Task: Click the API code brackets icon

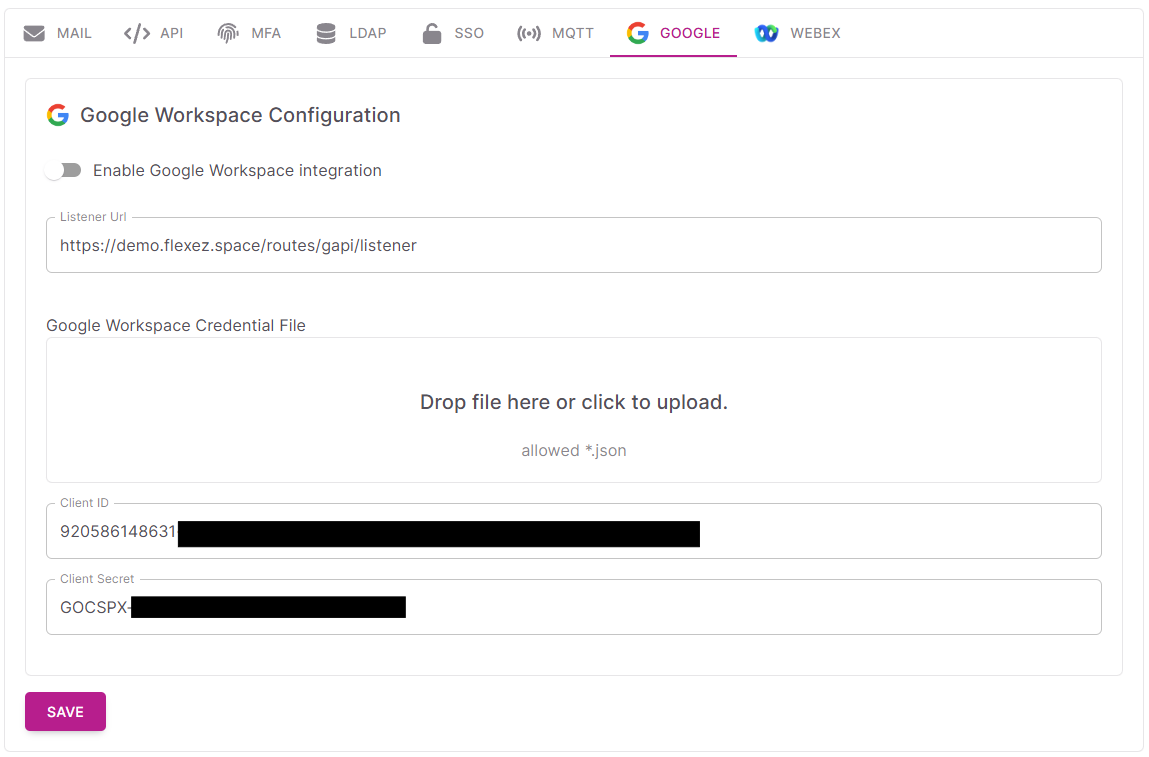Action: click(x=137, y=34)
